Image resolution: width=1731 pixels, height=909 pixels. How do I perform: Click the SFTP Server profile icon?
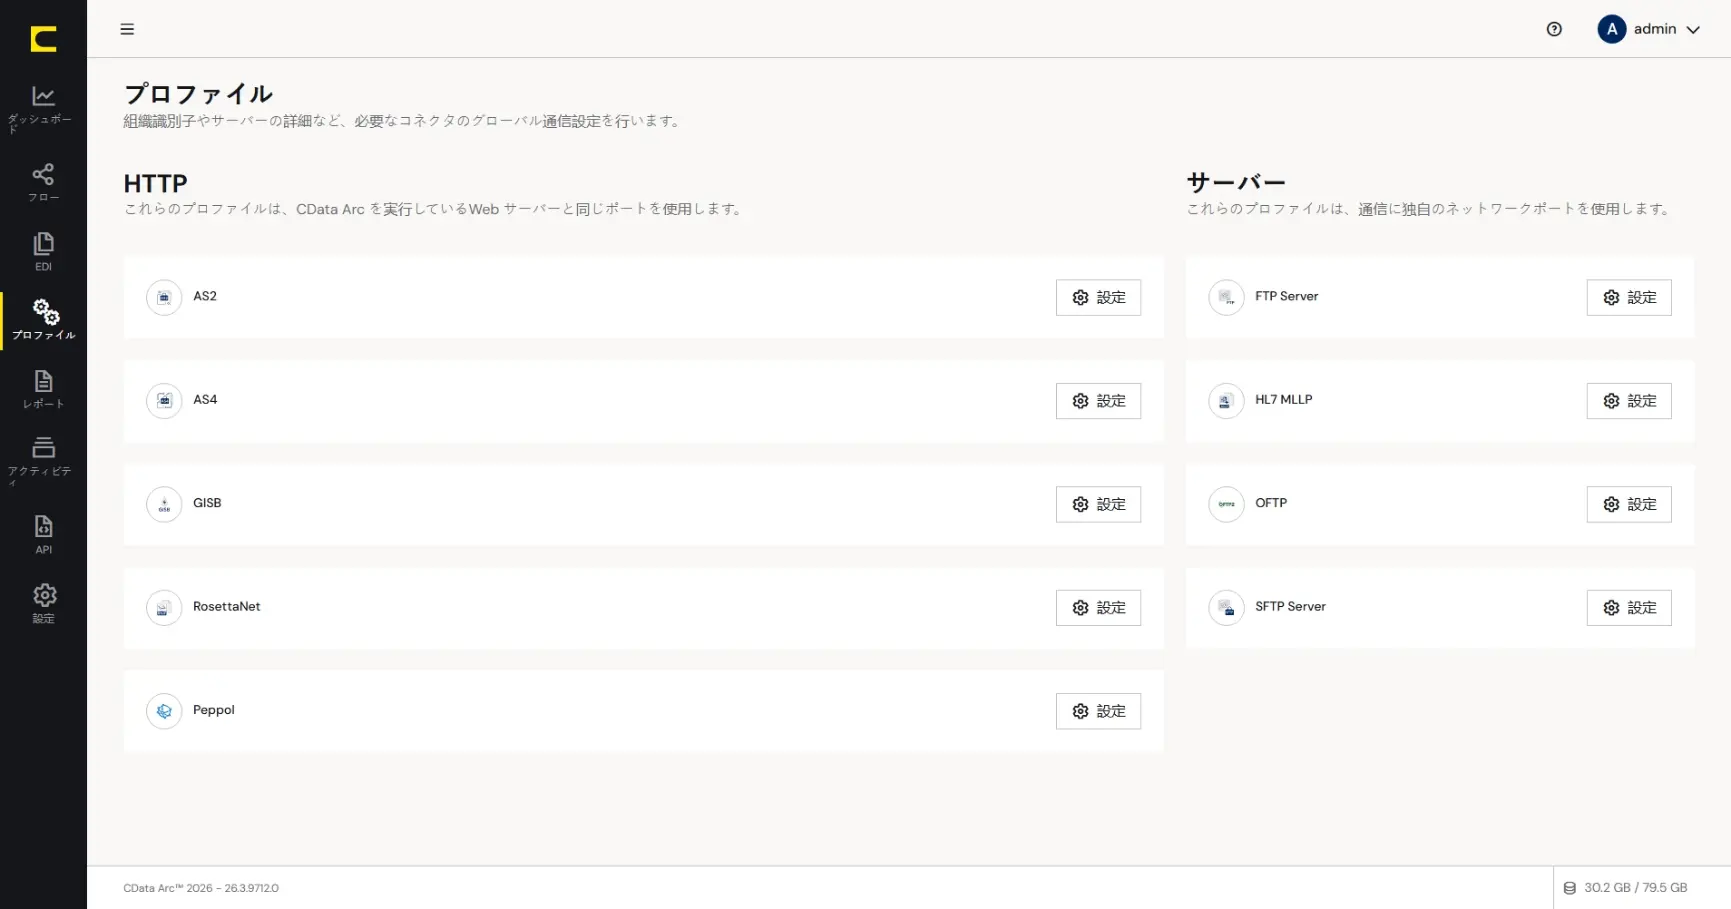[1226, 607]
